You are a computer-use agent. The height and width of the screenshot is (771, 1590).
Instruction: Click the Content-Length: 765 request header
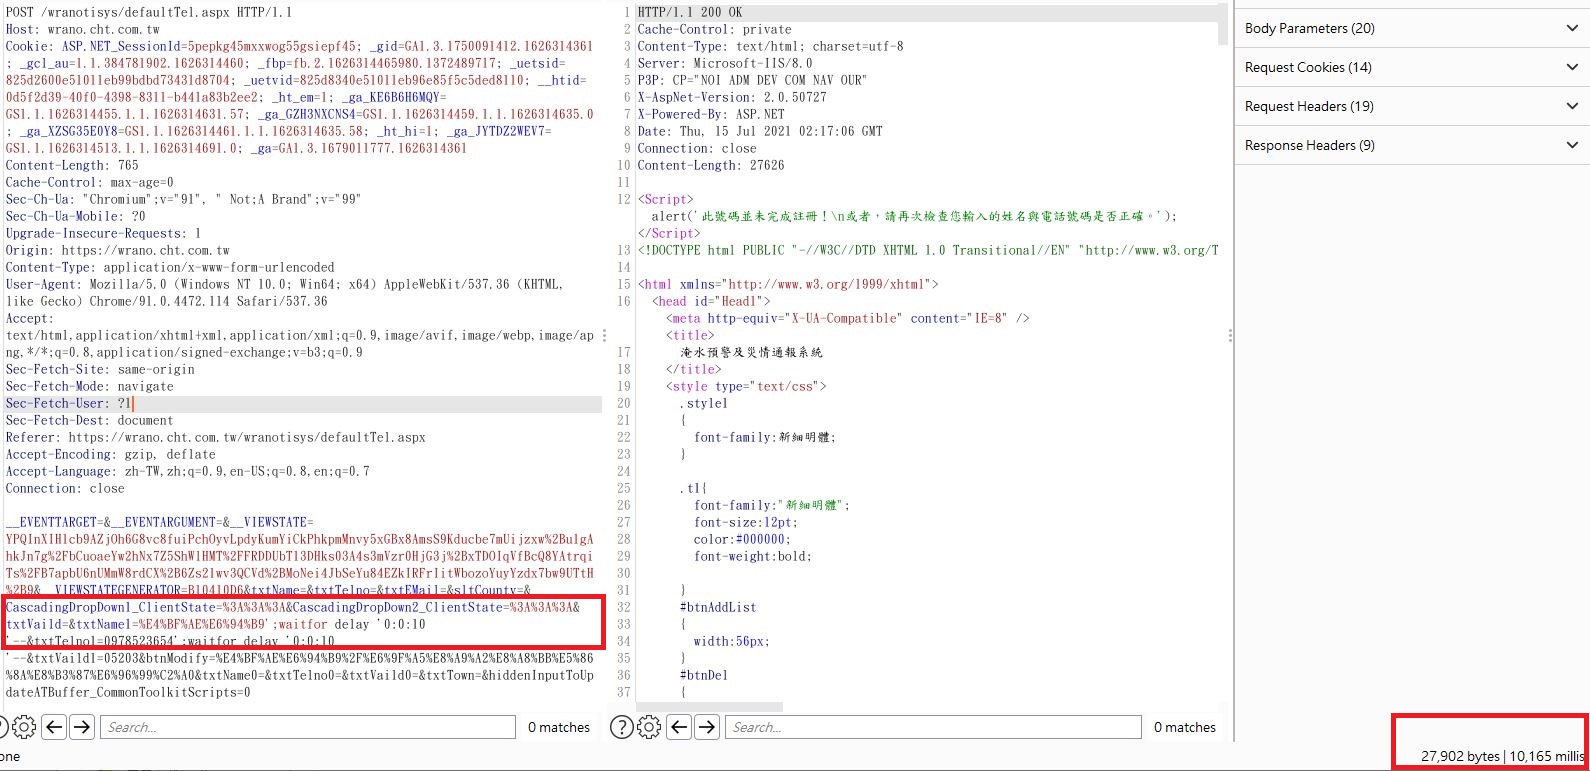point(72,165)
